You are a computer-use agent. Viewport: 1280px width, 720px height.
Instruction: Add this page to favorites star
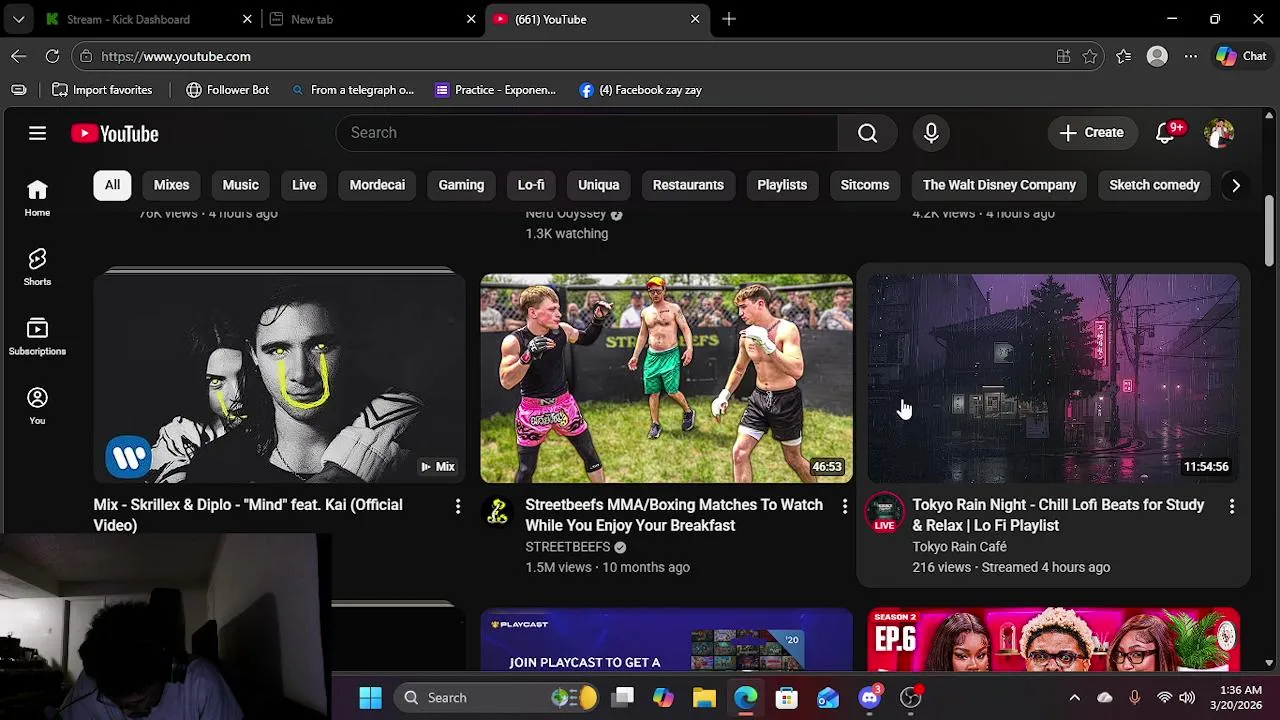pos(1090,57)
